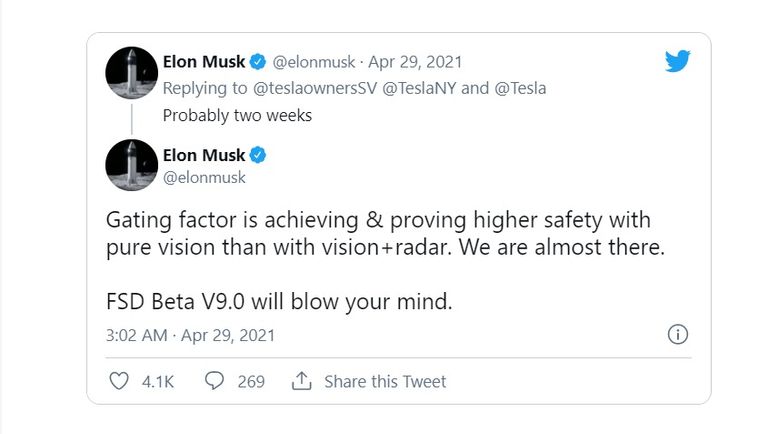This screenshot has width=768, height=434.
Task: Click verified badge beside main Elon Musk name
Action: [x=258, y=155]
